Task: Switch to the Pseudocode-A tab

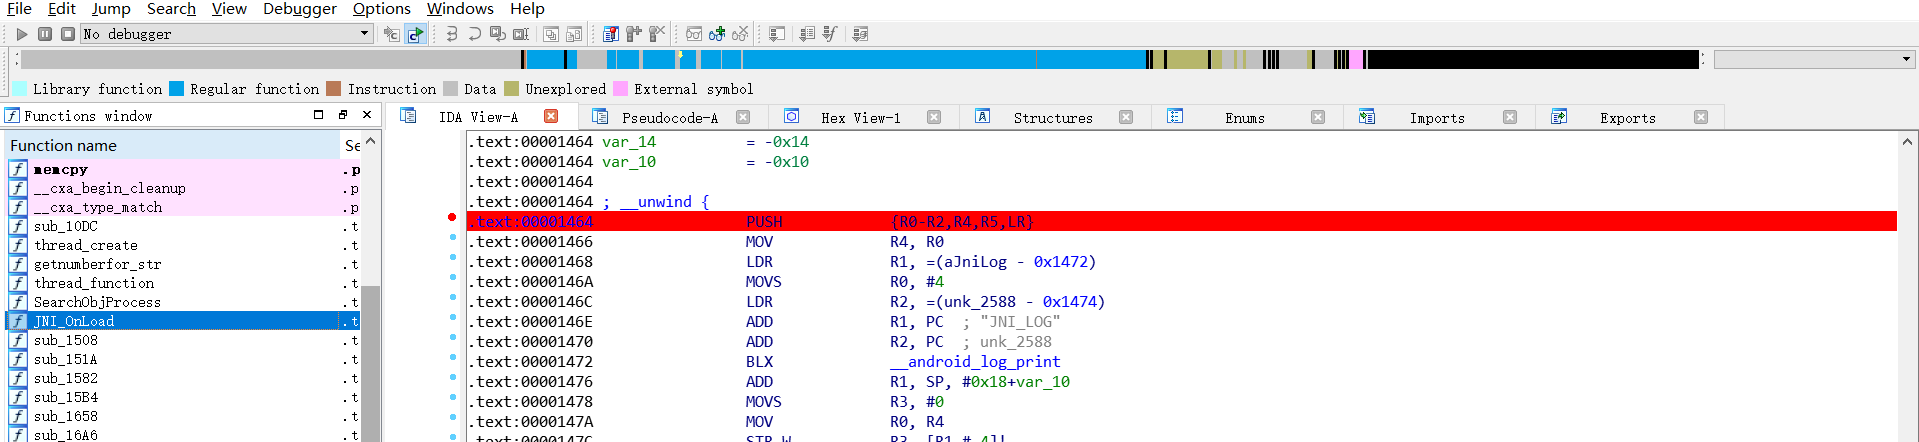Action: tap(669, 117)
